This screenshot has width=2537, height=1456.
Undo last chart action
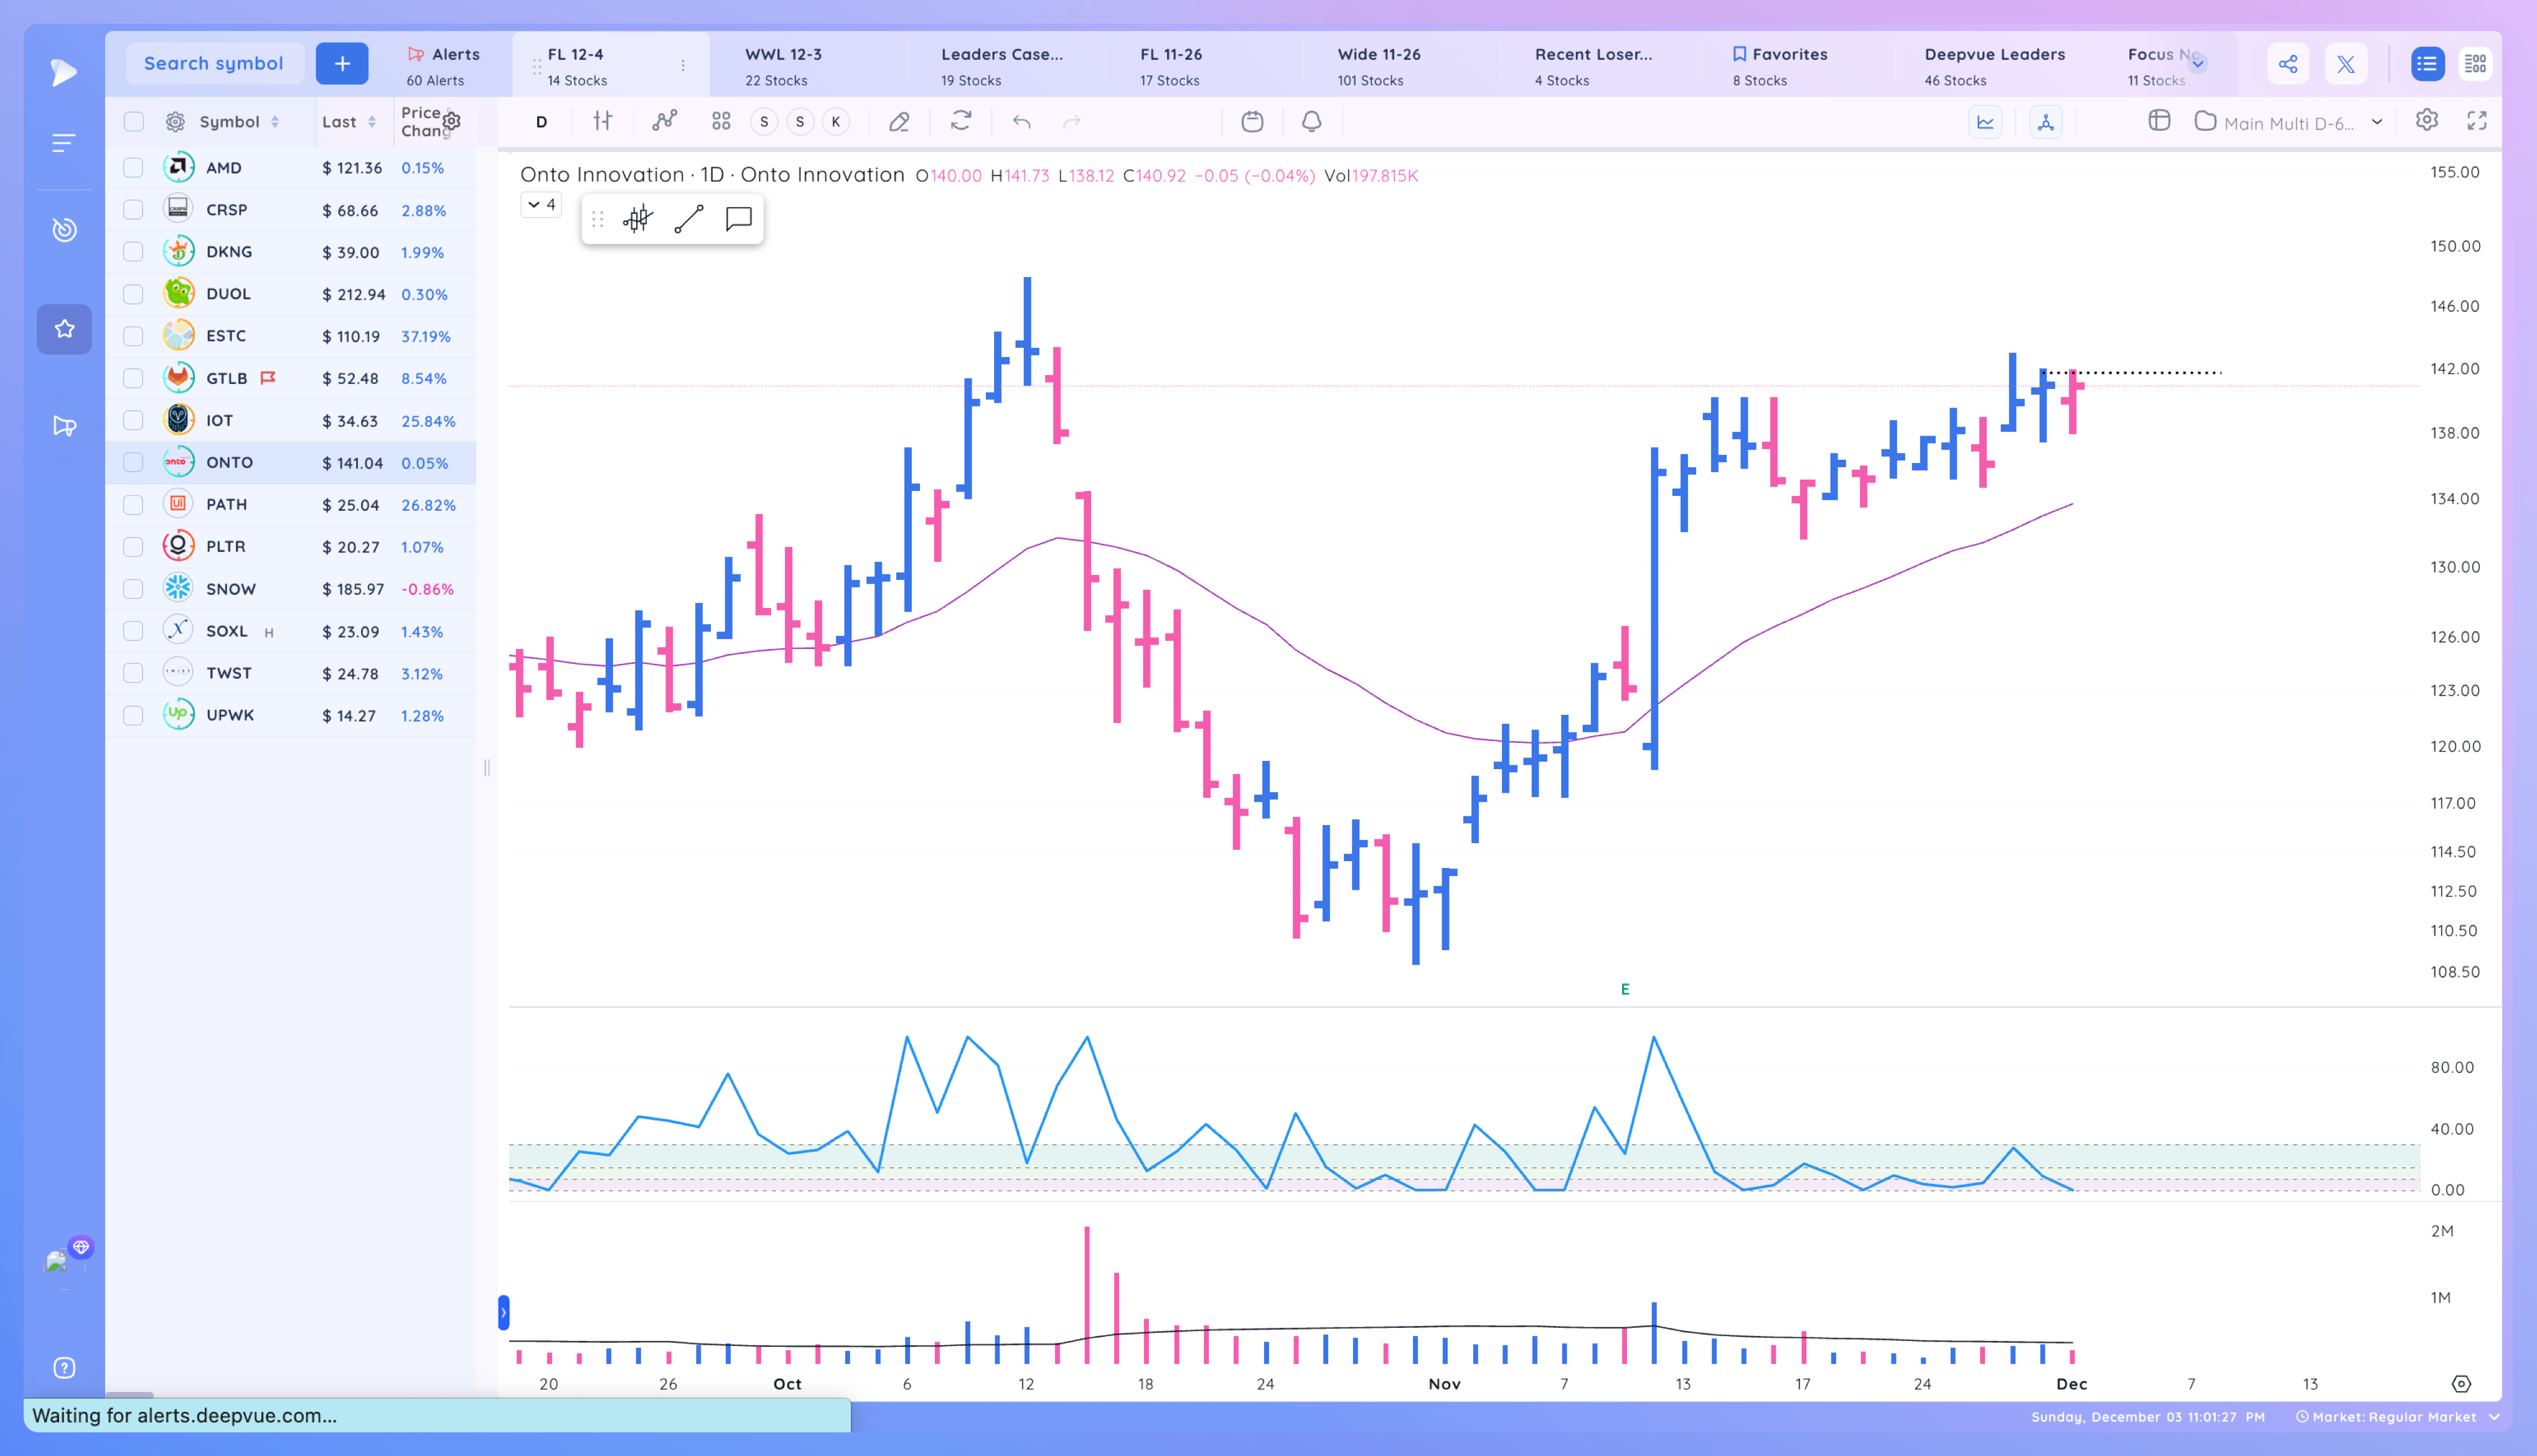coord(1021,122)
